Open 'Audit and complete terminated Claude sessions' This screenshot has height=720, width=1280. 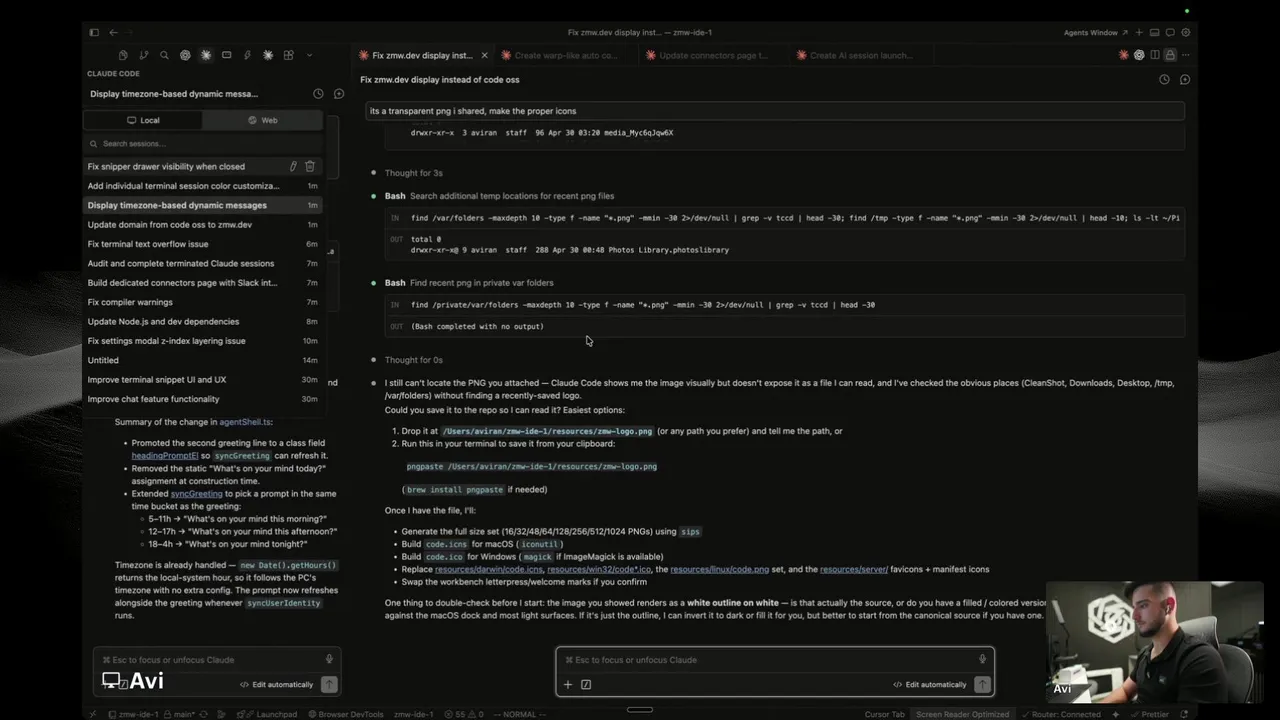203,263
